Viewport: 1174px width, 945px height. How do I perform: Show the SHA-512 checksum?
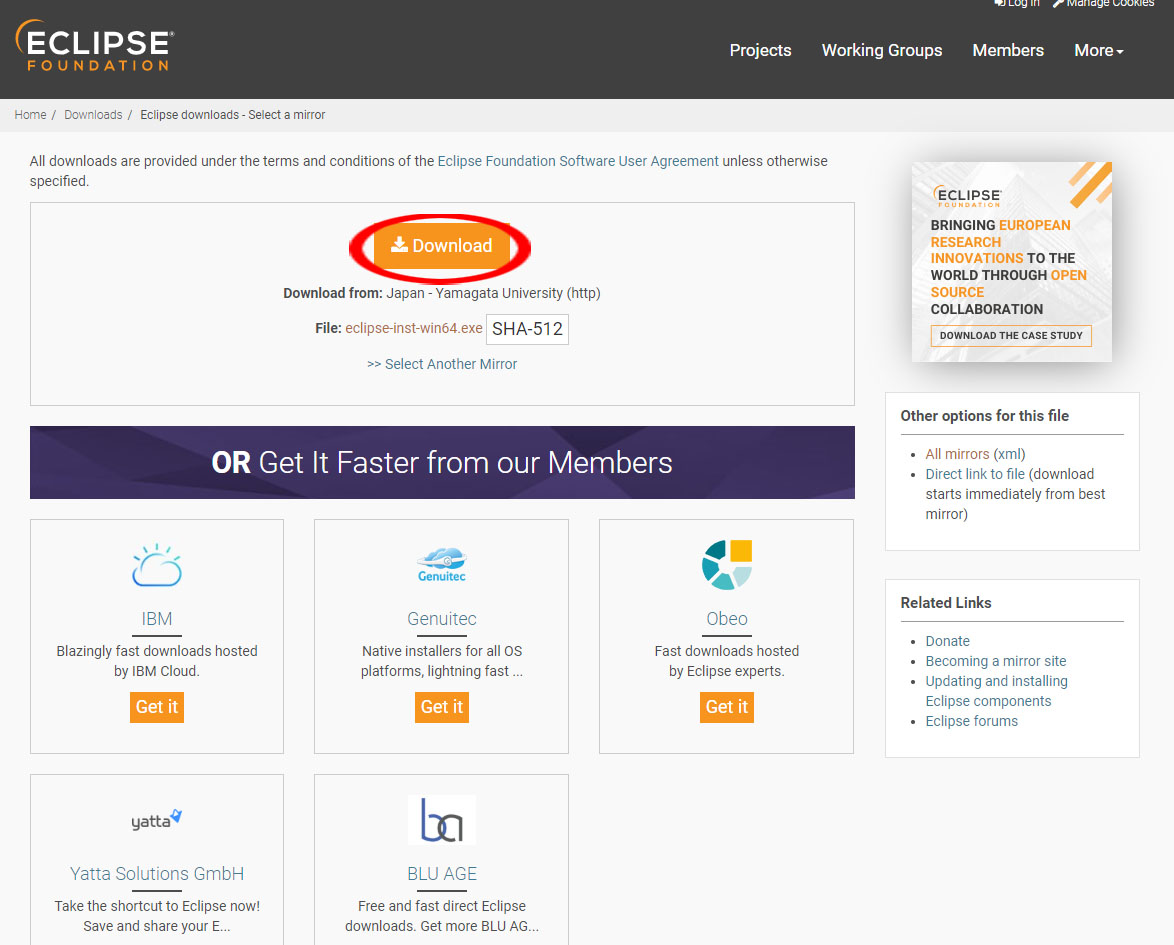click(x=527, y=329)
